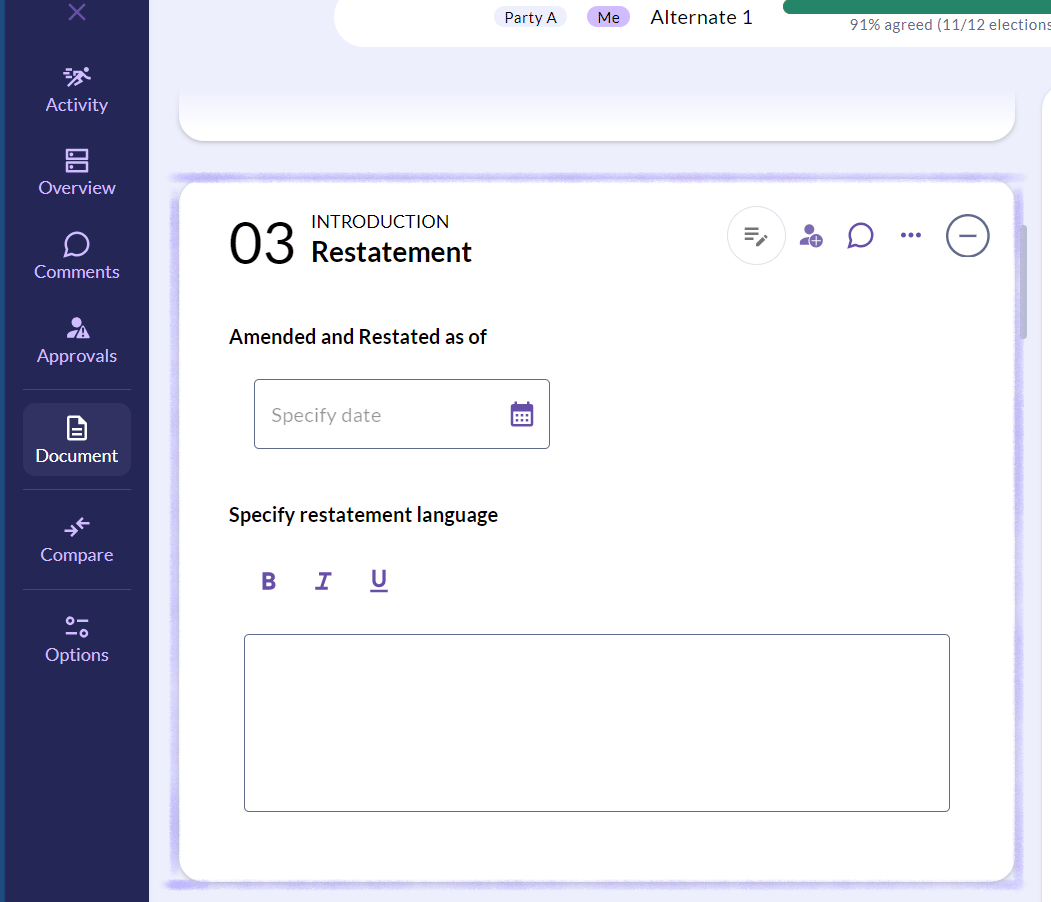Open the Compare view
Screen dimensions: 1051x902
pos(76,539)
